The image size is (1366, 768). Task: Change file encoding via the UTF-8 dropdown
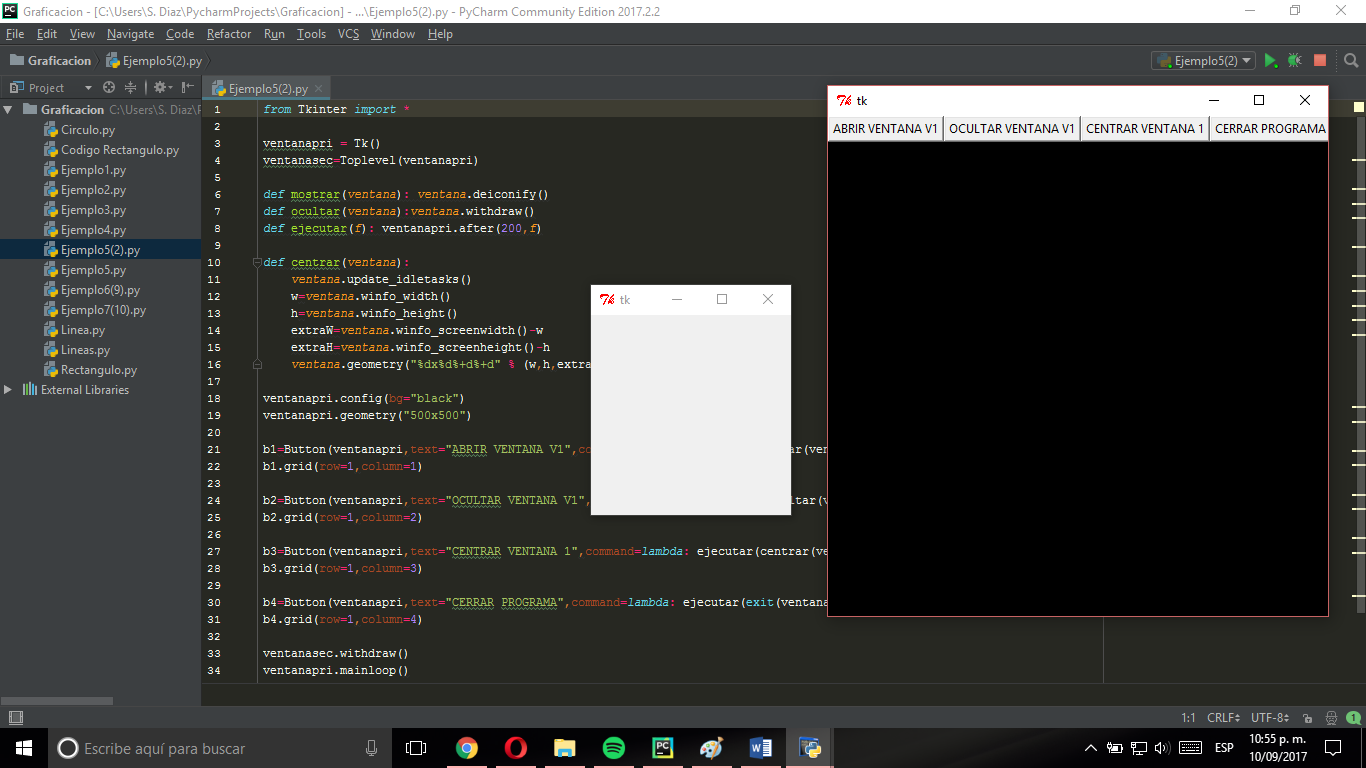(x=1266, y=717)
